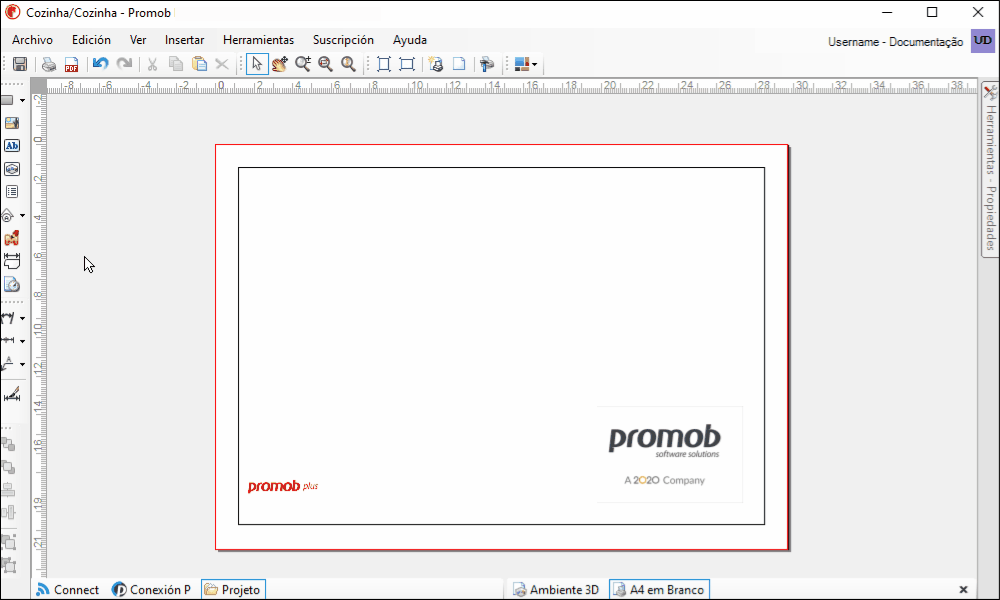Viewport: 1000px width, 600px height.
Task: Click the red puzzle-piece tool
Action: pyautogui.click(x=11, y=238)
